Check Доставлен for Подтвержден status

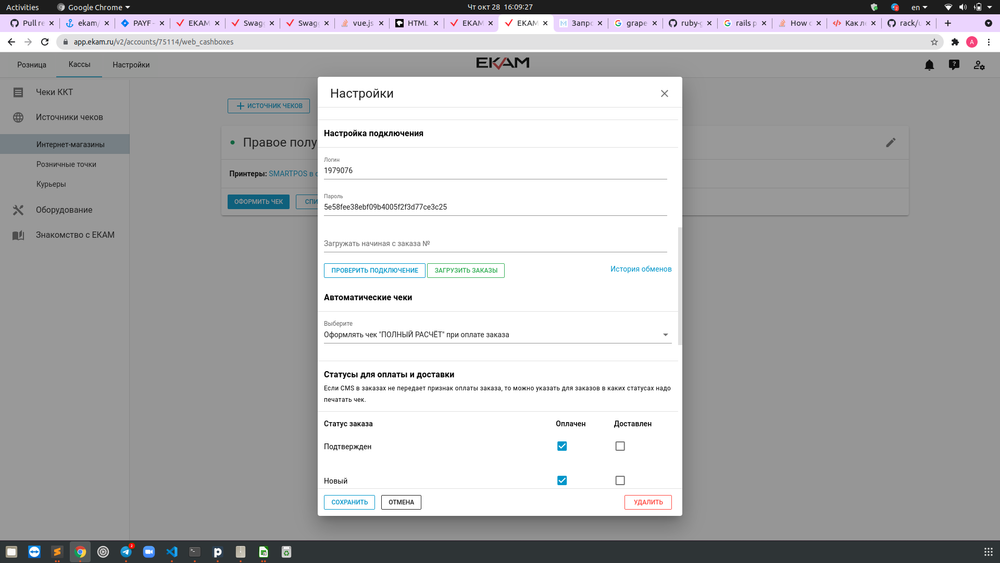pos(620,446)
